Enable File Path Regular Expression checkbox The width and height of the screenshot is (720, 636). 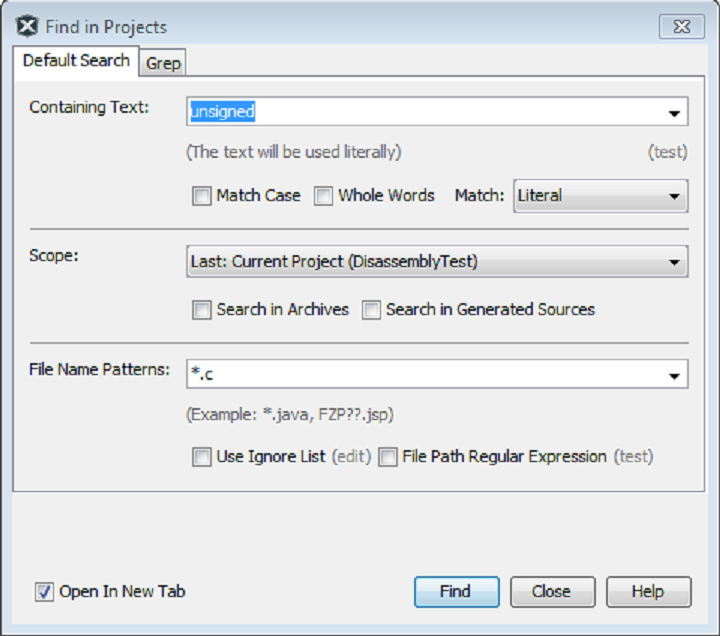click(388, 457)
